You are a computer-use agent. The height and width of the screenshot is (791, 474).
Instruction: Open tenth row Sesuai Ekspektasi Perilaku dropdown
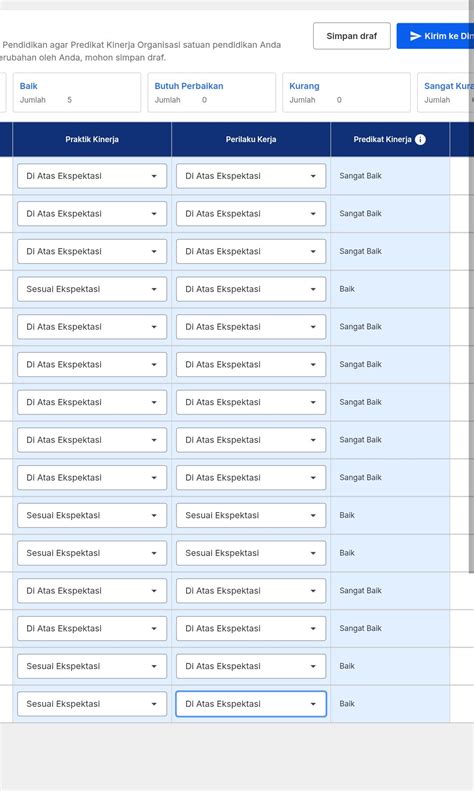251,516
